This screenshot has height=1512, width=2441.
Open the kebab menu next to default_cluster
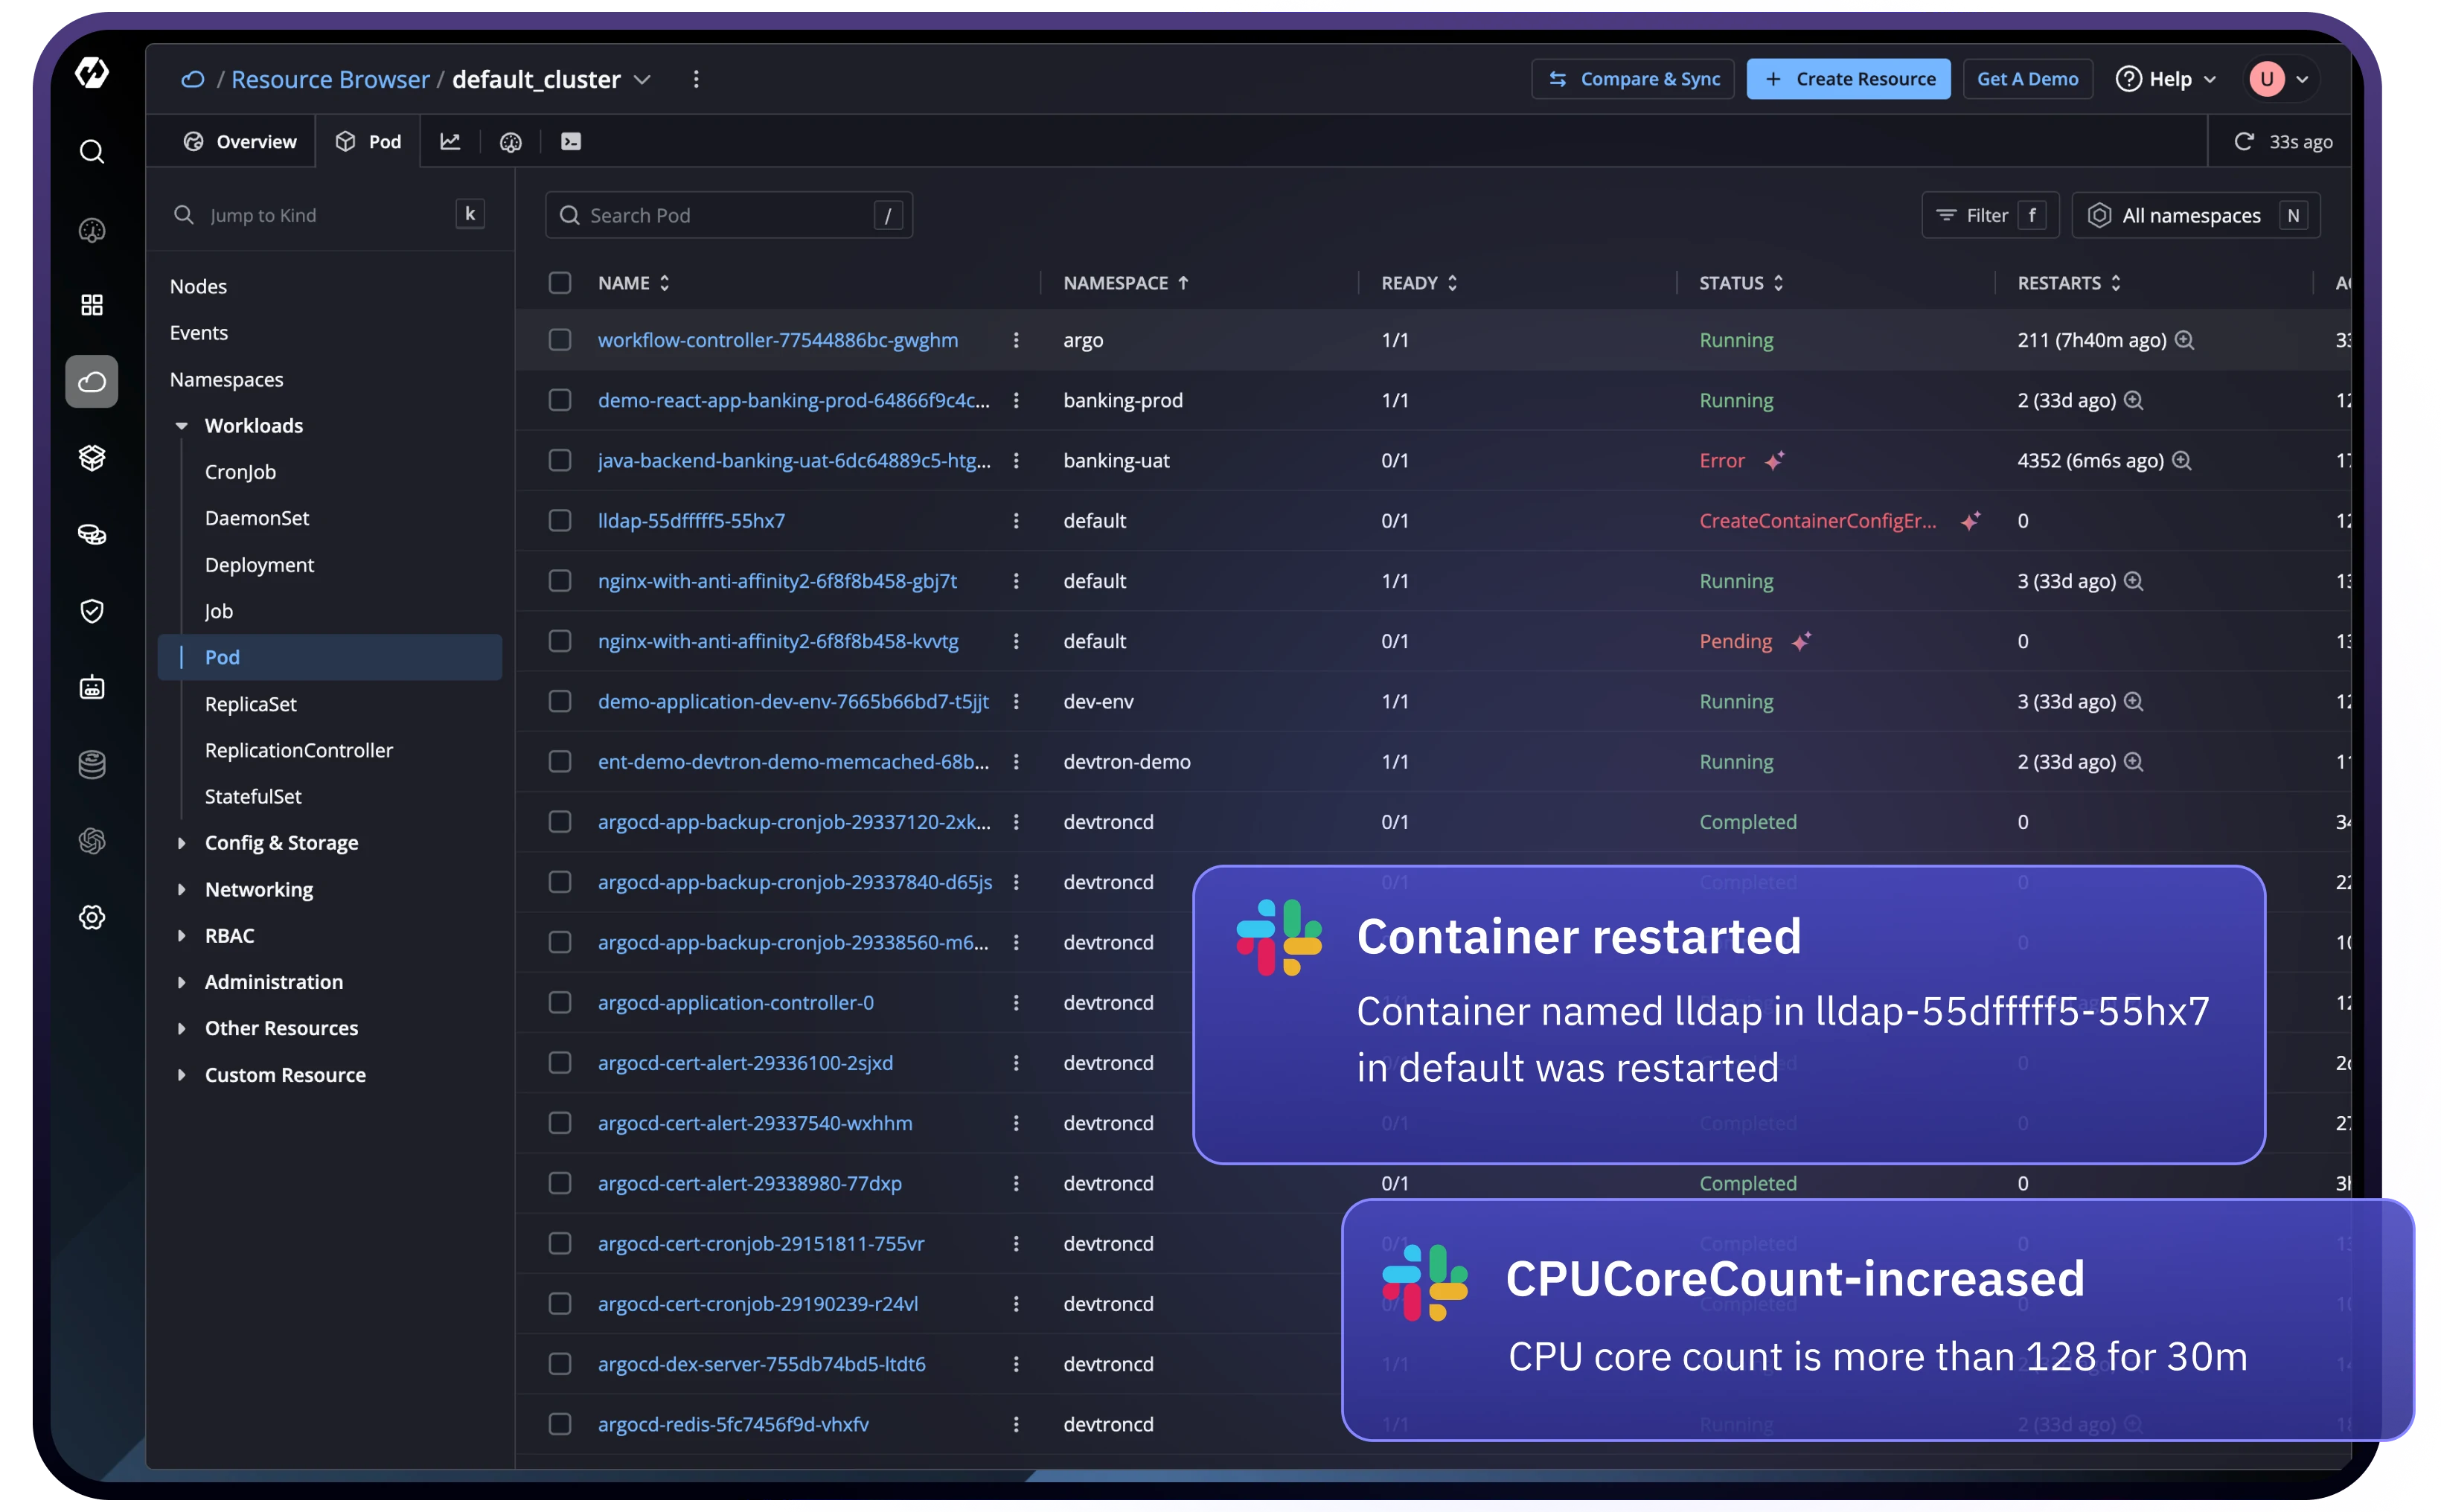click(696, 79)
